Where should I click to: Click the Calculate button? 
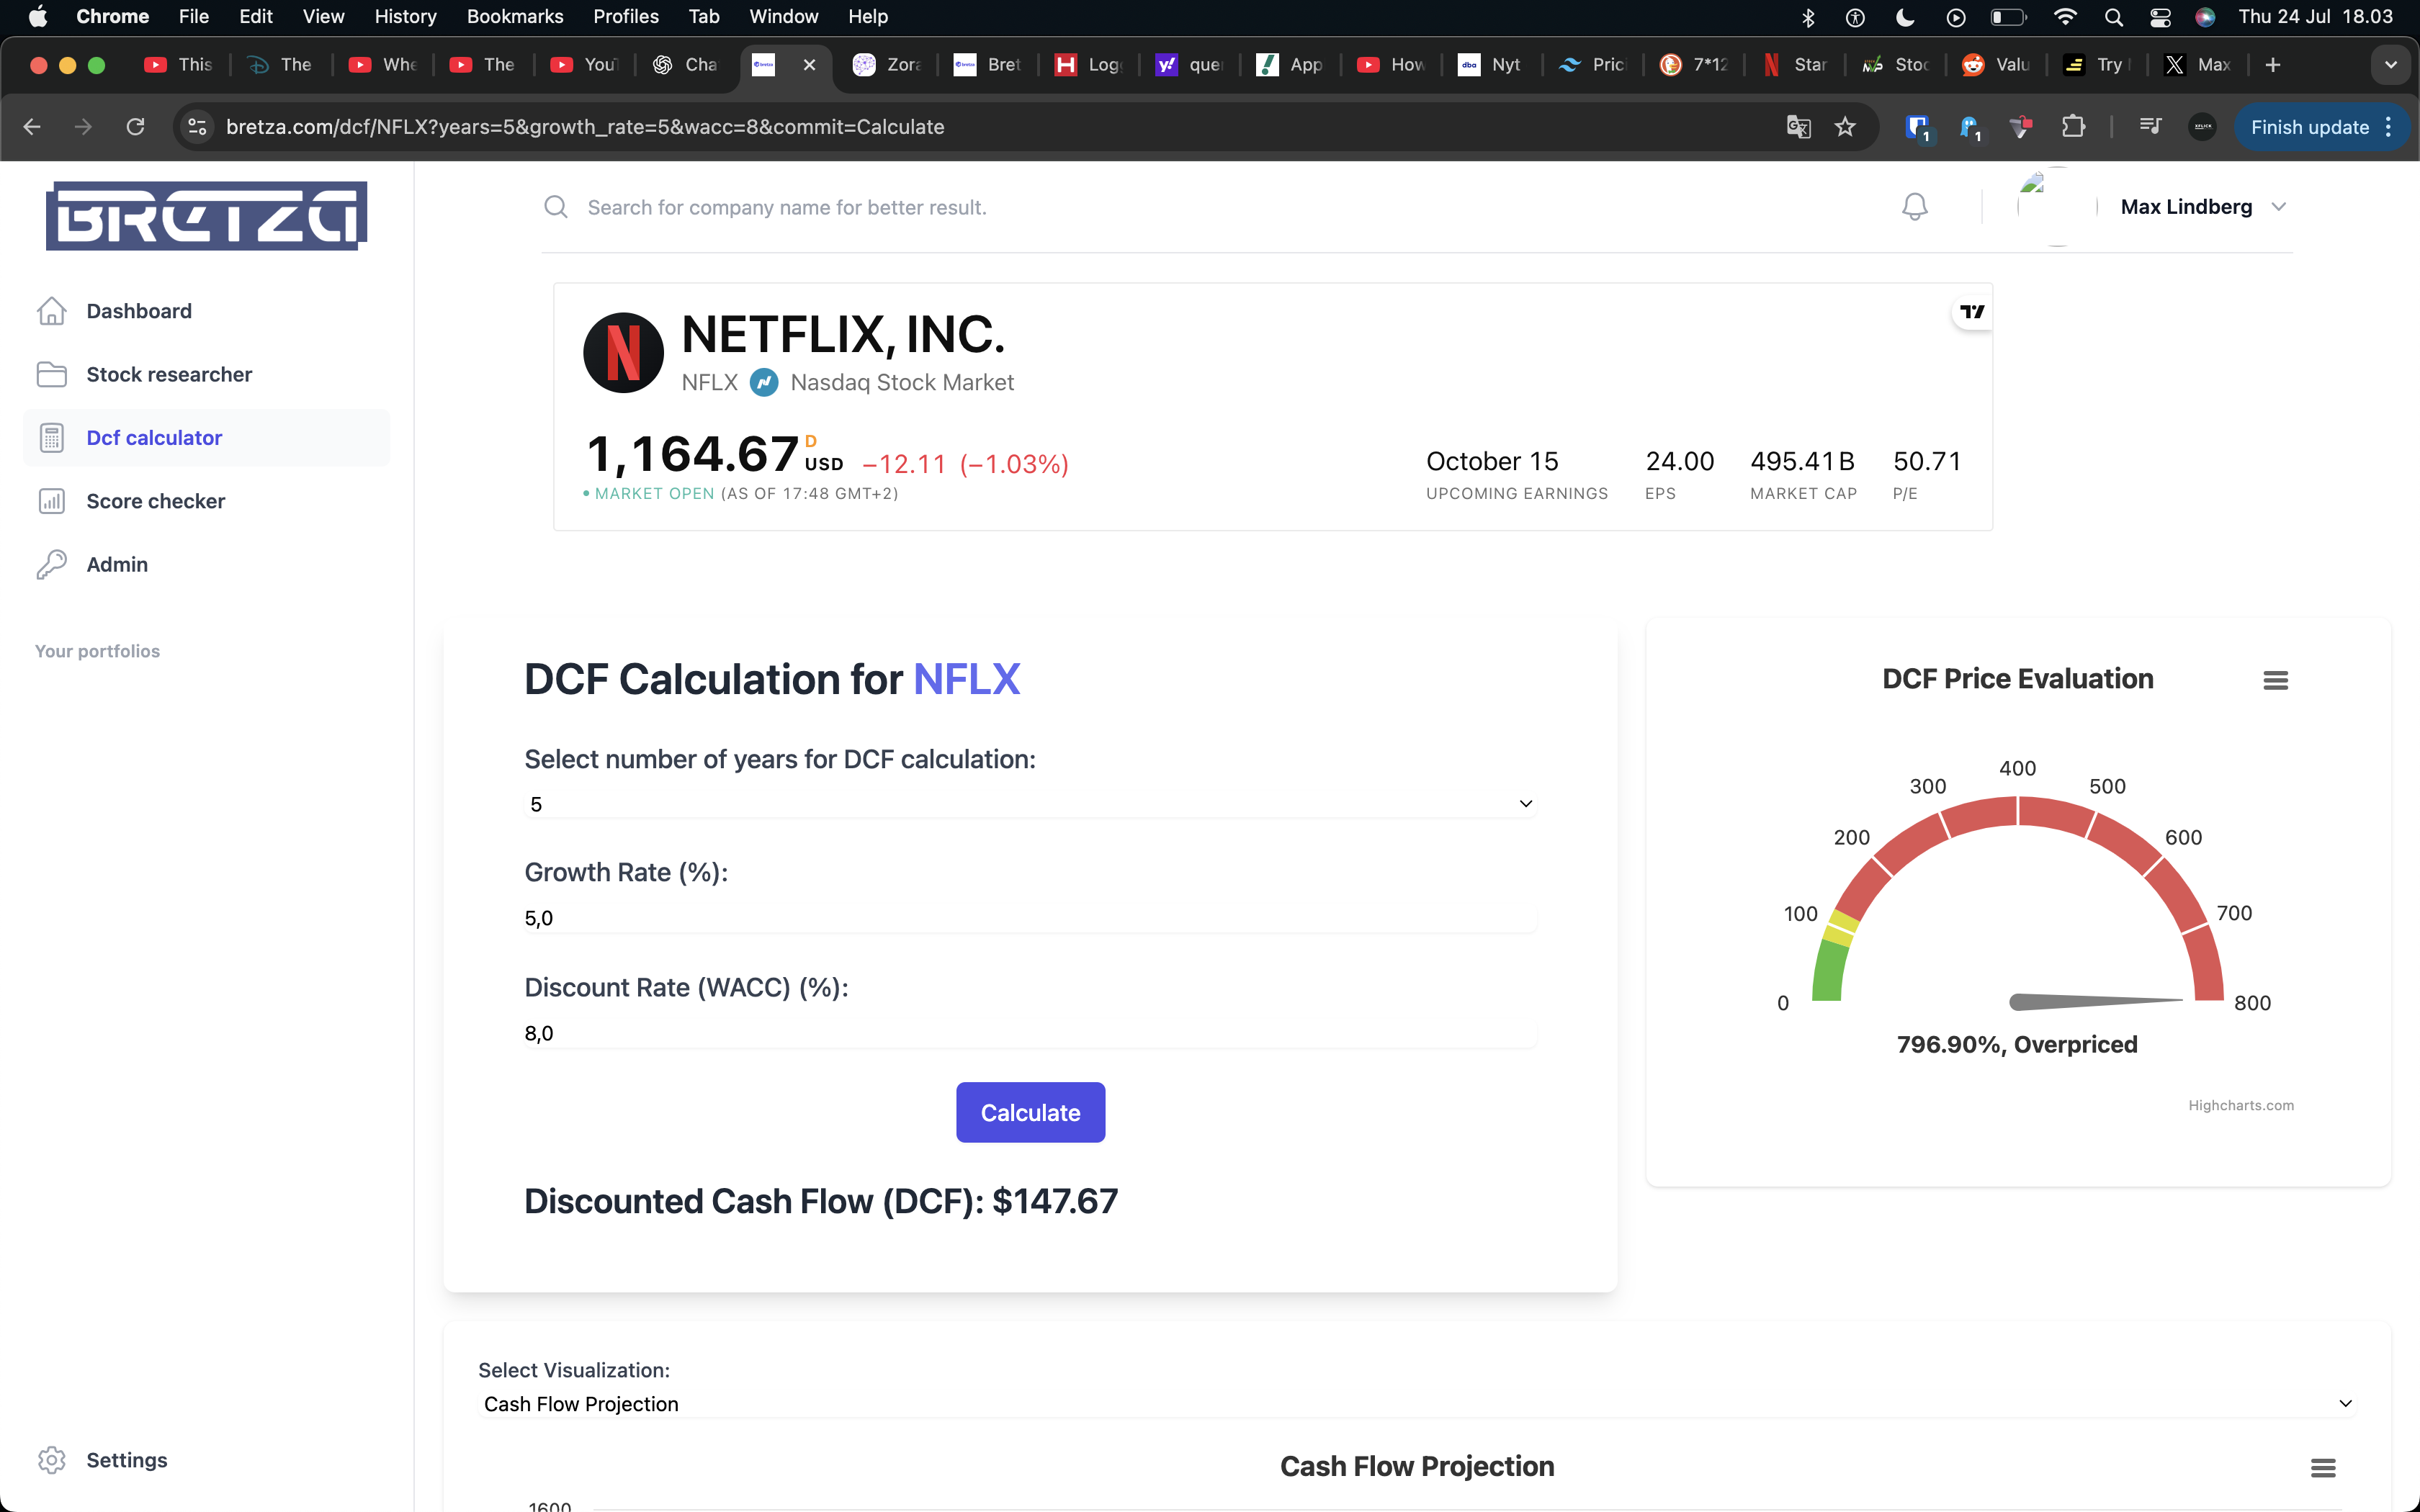click(x=1030, y=1112)
